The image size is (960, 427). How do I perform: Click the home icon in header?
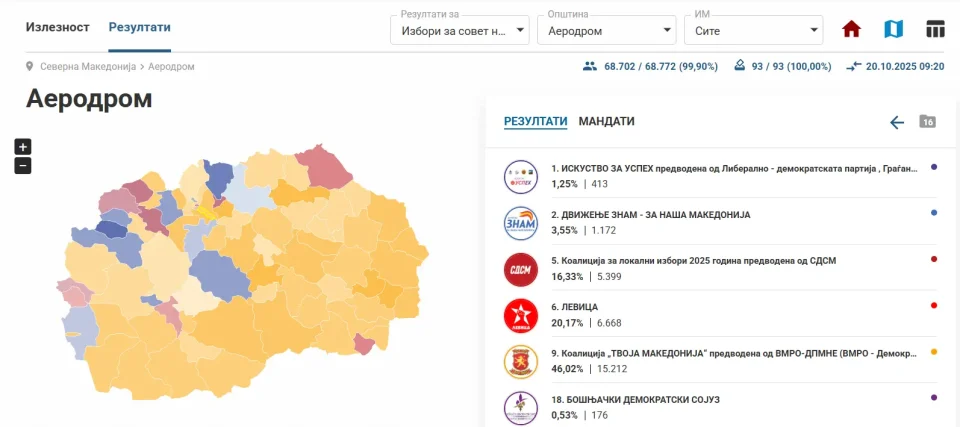851,29
